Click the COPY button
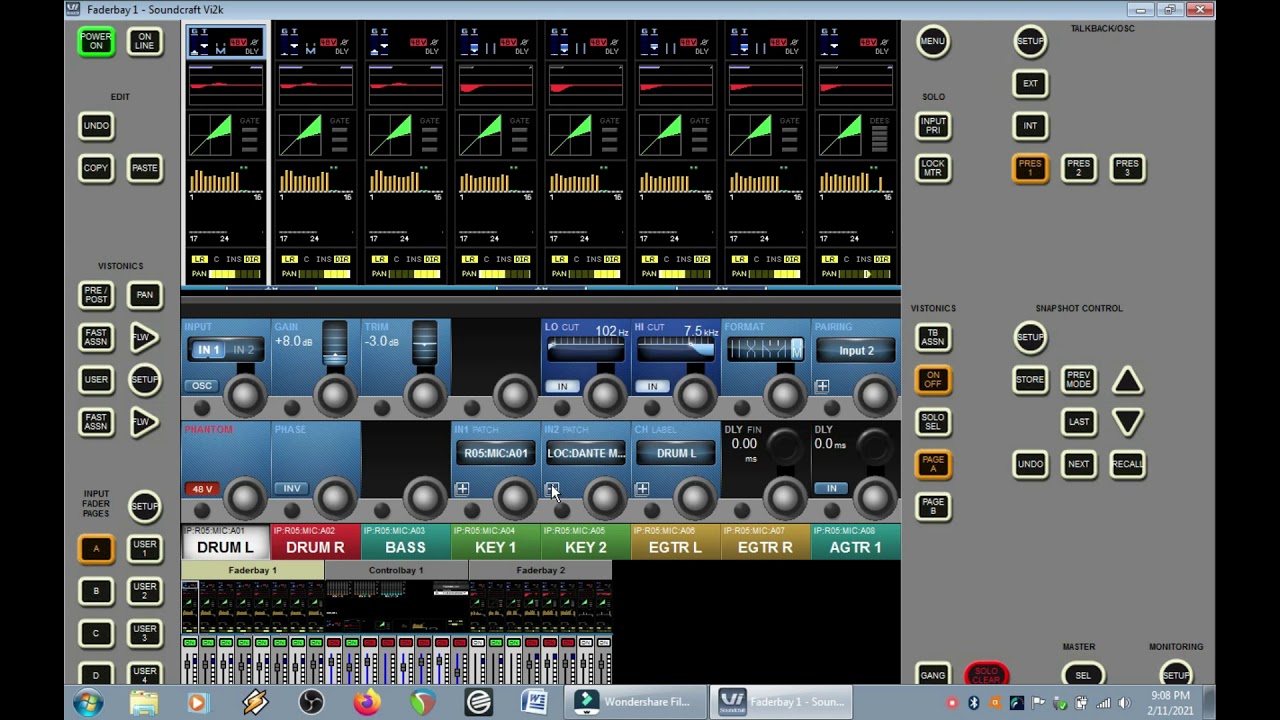 coord(96,168)
